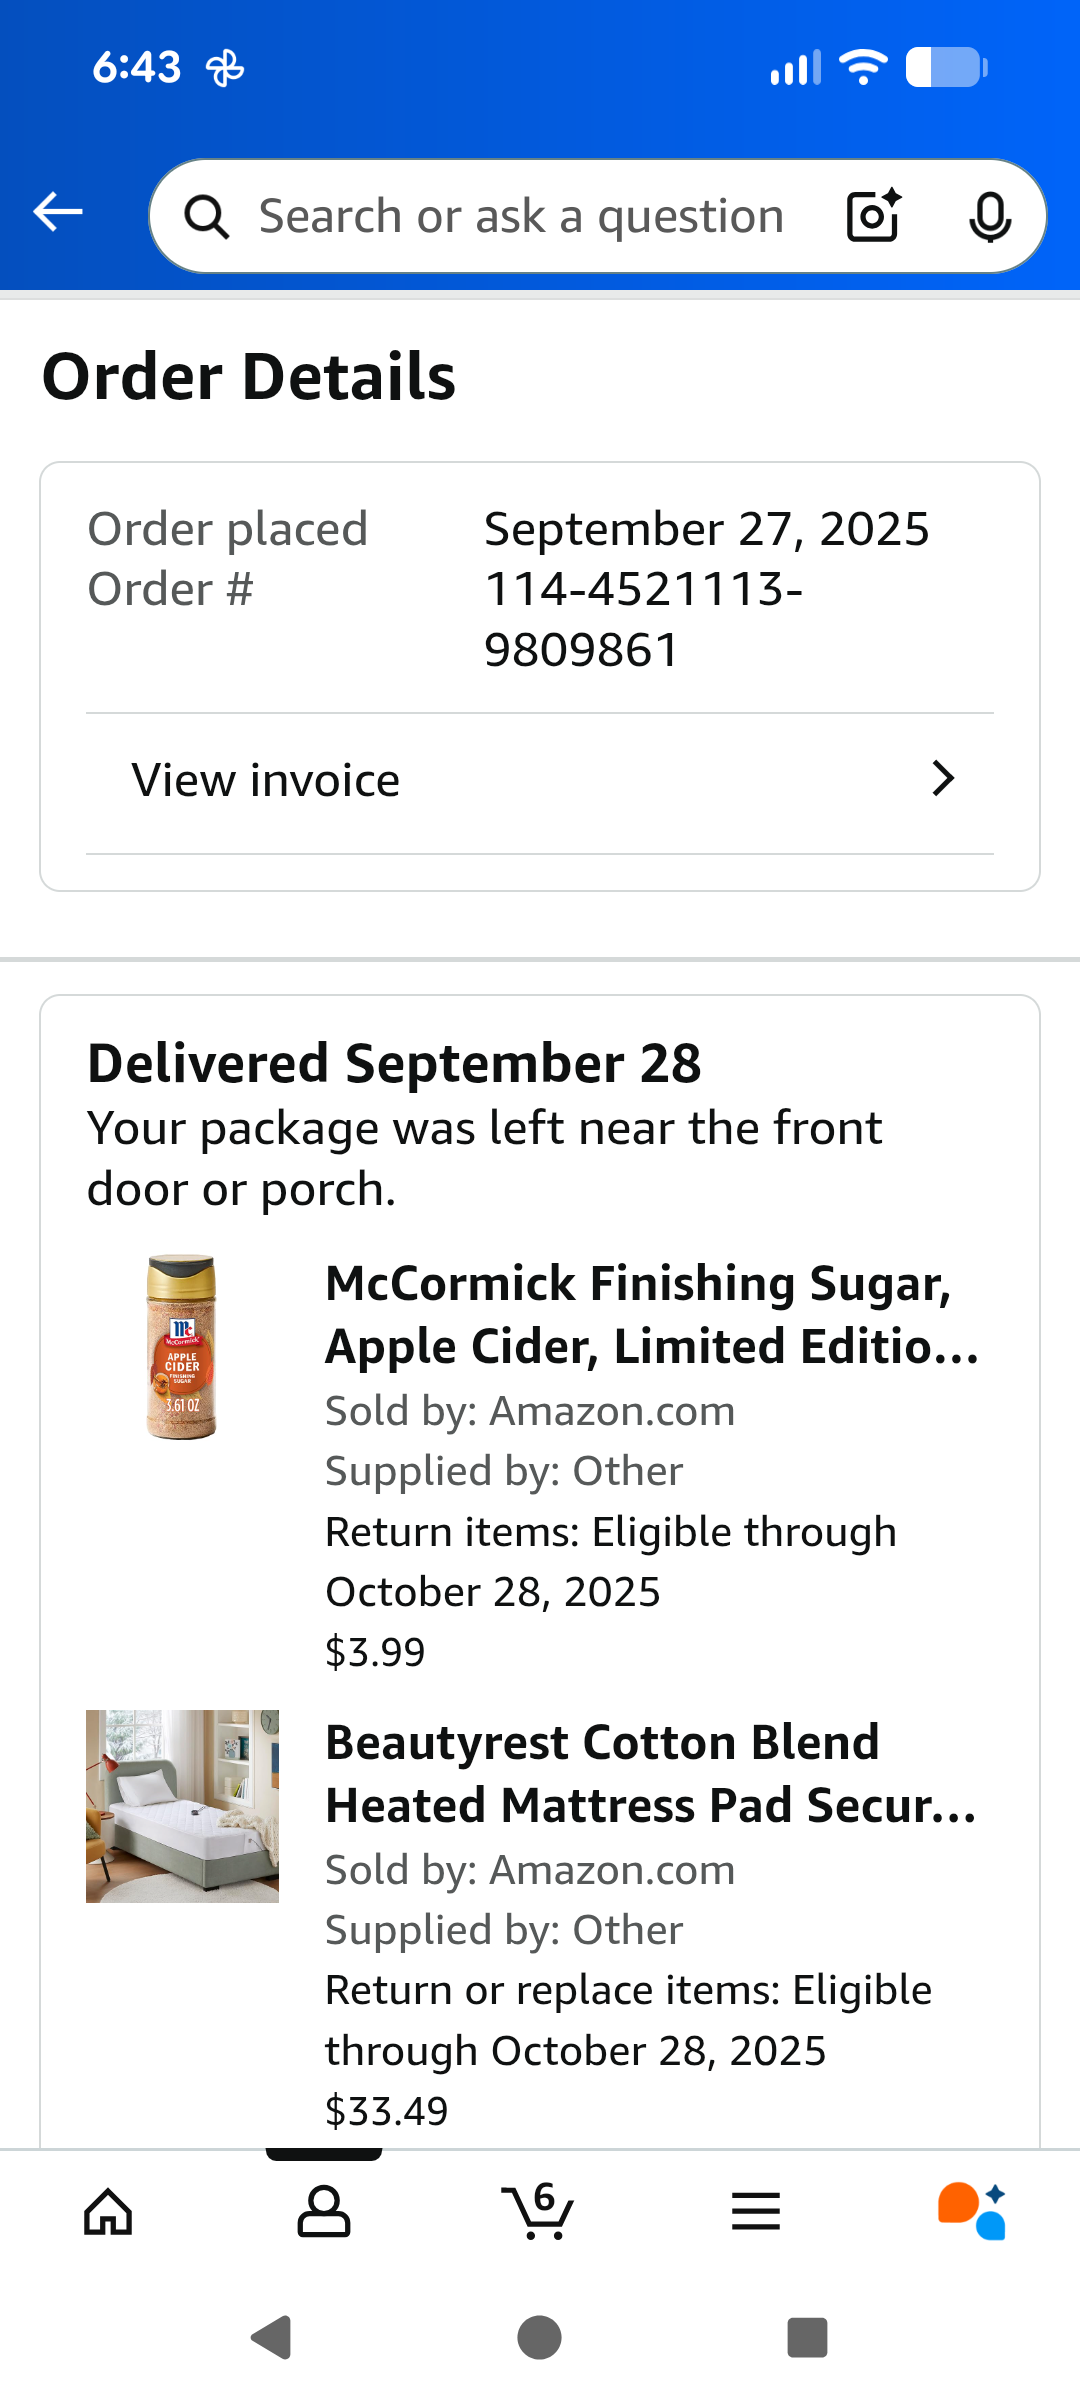Image resolution: width=1080 pixels, height=2400 pixels.
Task: Launch the Rufus assistant icon
Action: coord(972,2211)
